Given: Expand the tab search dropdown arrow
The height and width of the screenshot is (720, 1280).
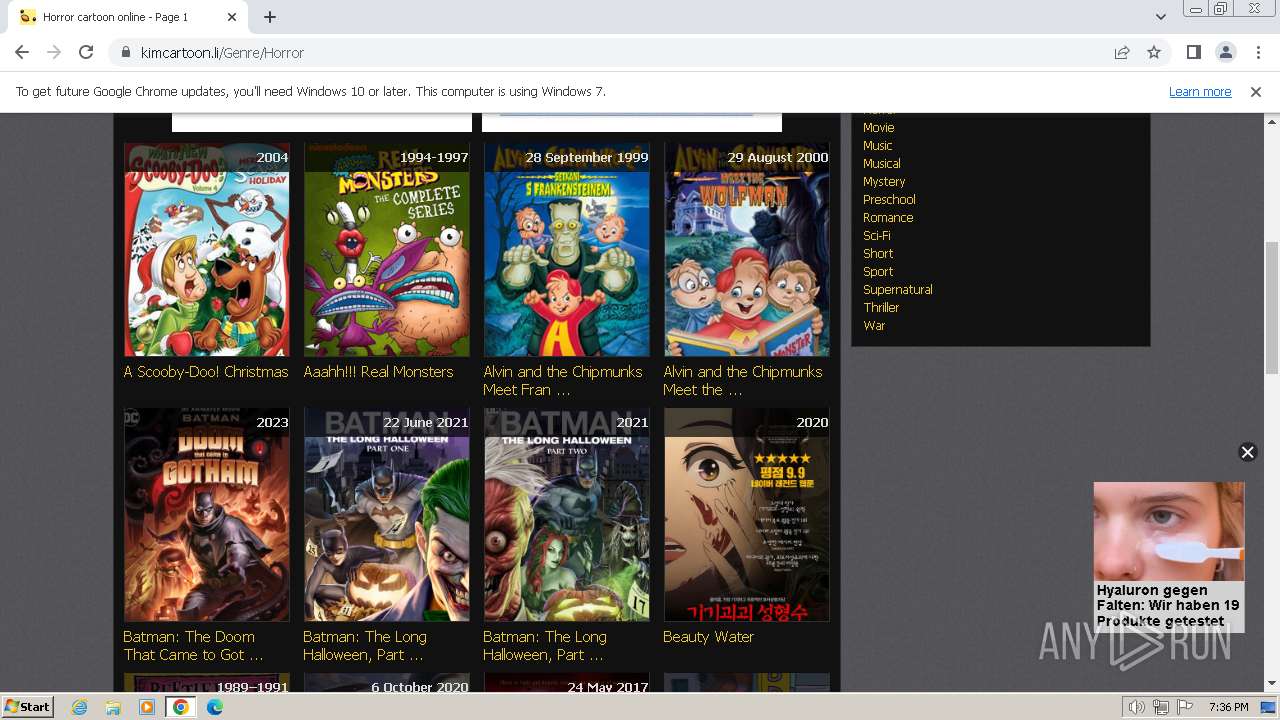Looking at the screenshot, I should click(x=1160, y=17).
